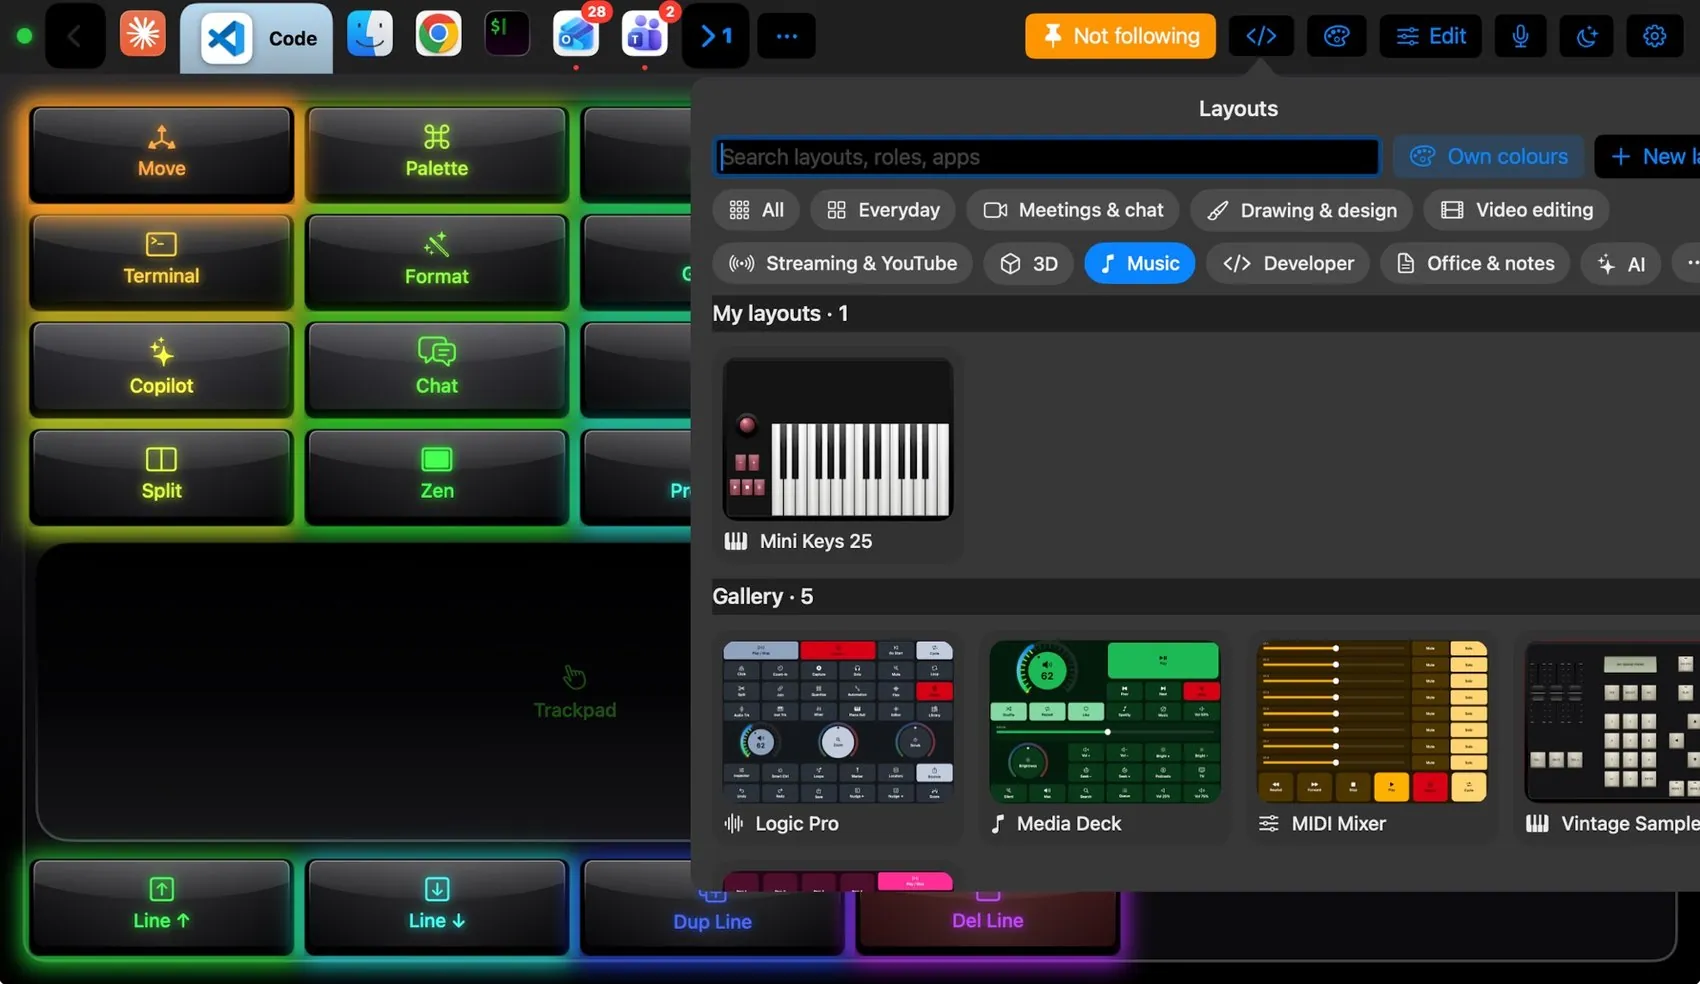Viewport: 1700px width, 984px height.
Task: Tap the Palette command key
Action: coord(437,154)
